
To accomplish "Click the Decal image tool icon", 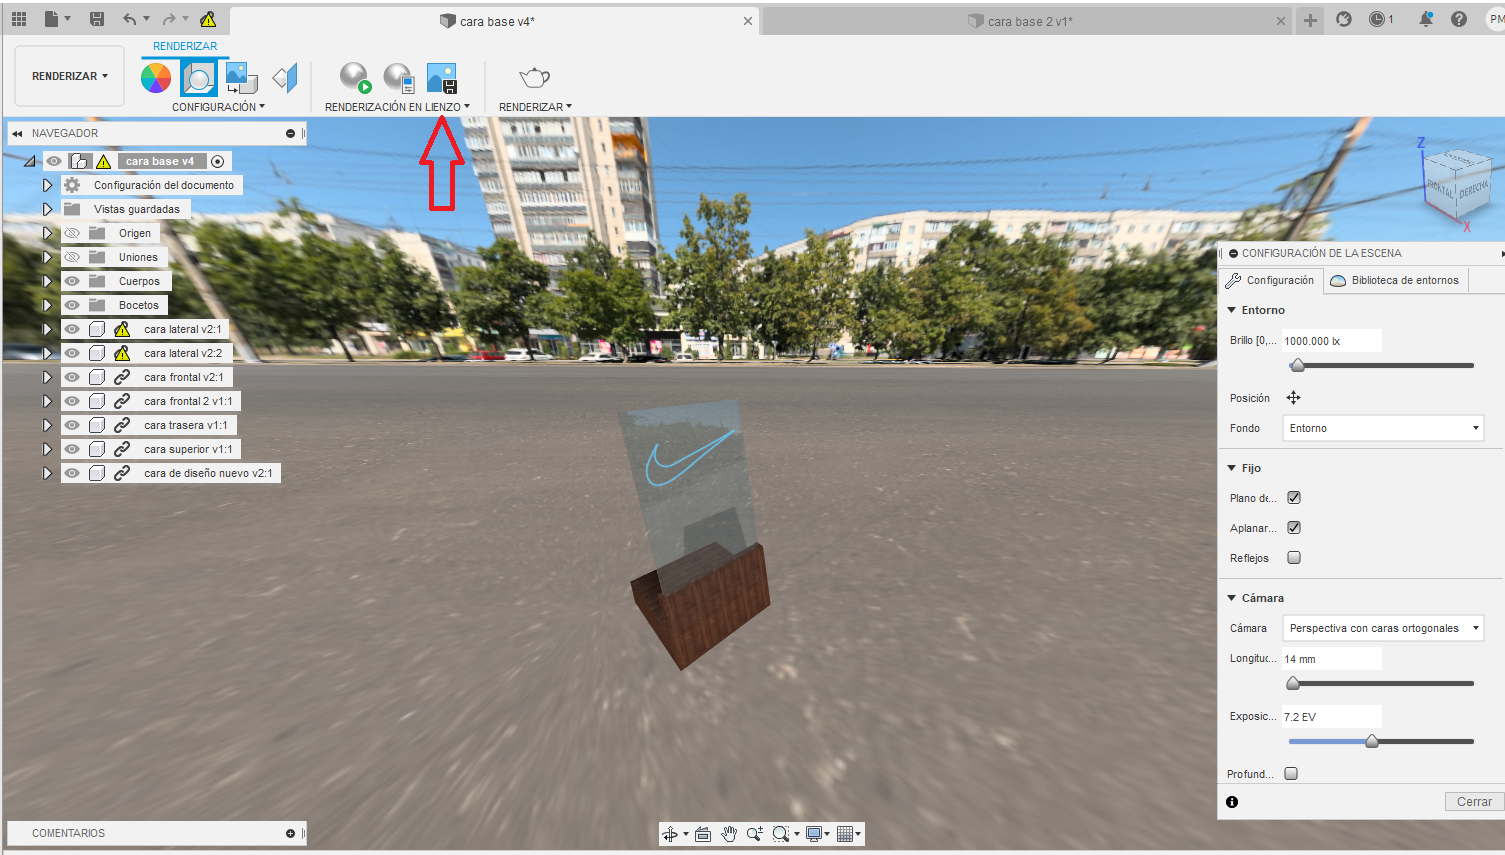I will pyautogui.click(x=241, y=78).
